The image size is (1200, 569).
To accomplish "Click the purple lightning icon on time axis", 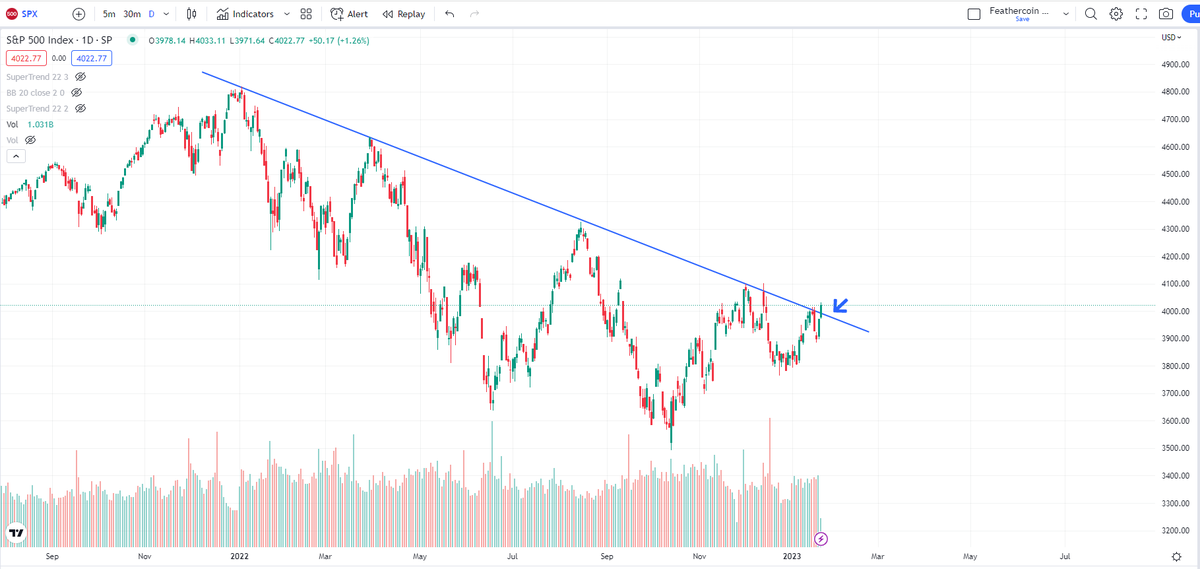I will (821, 539).
